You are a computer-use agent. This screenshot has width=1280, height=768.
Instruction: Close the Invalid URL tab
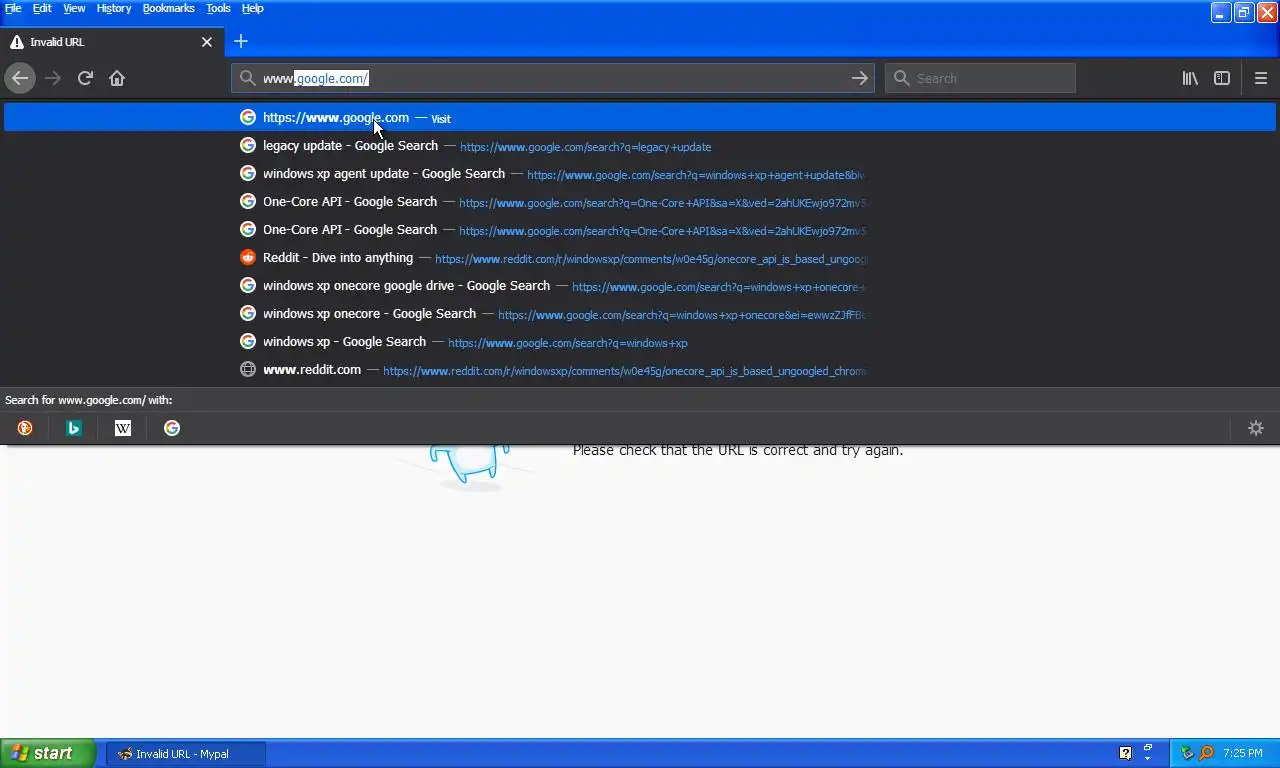click(x=207, y=42)
